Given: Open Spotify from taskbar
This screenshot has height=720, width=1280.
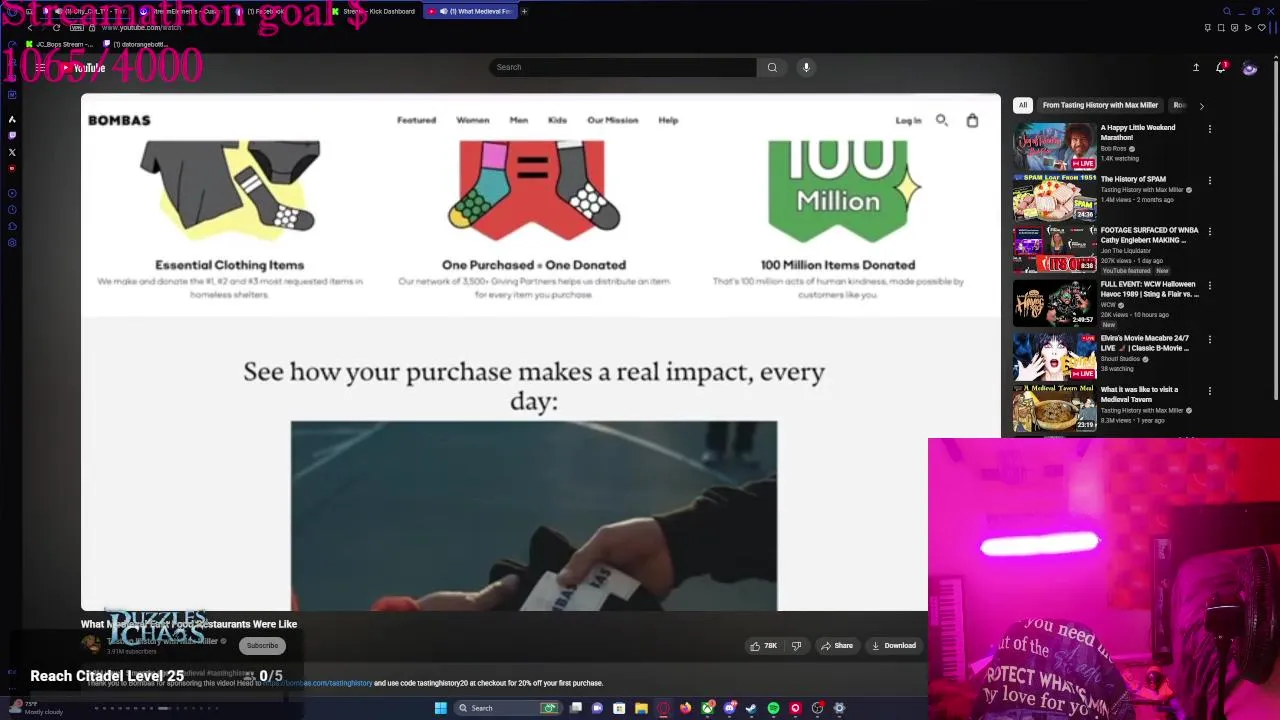Looking at the screenshot, I should (x=773, y=708).
